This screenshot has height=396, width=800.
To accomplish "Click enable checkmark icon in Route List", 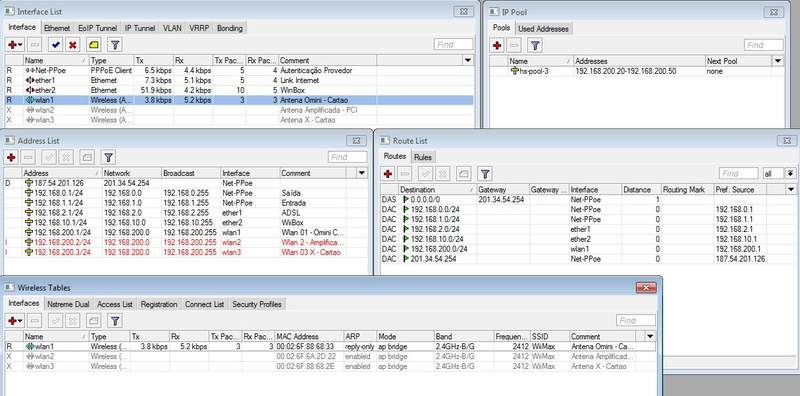I will pos(426,174).
